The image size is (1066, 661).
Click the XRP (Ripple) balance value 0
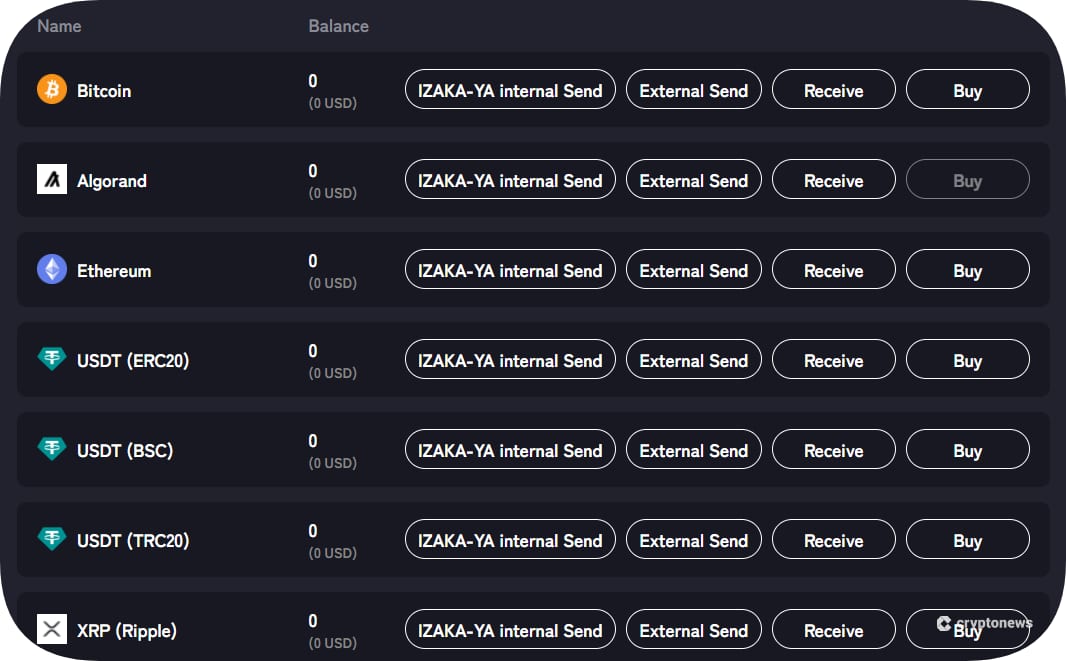tap(313, 621)
